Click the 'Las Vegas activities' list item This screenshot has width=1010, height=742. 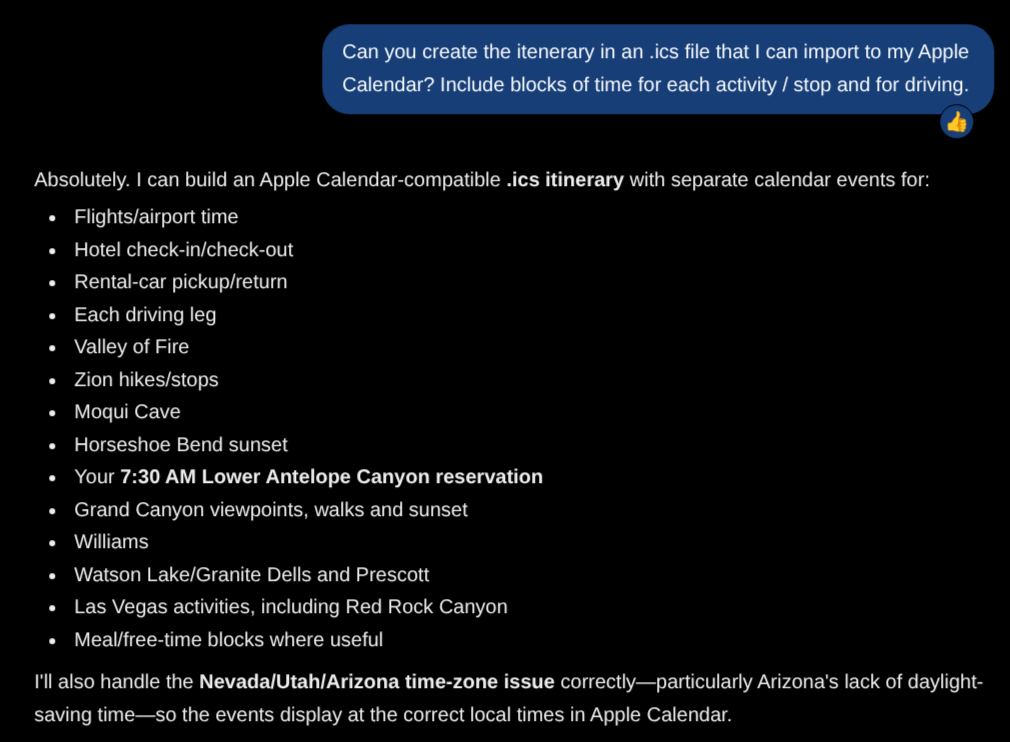pos(291,607)
